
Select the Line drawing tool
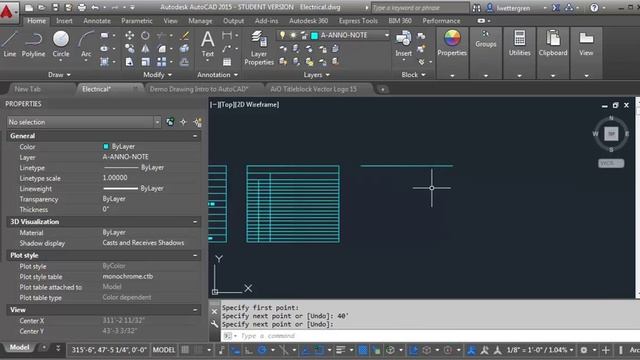pos(9,44)
